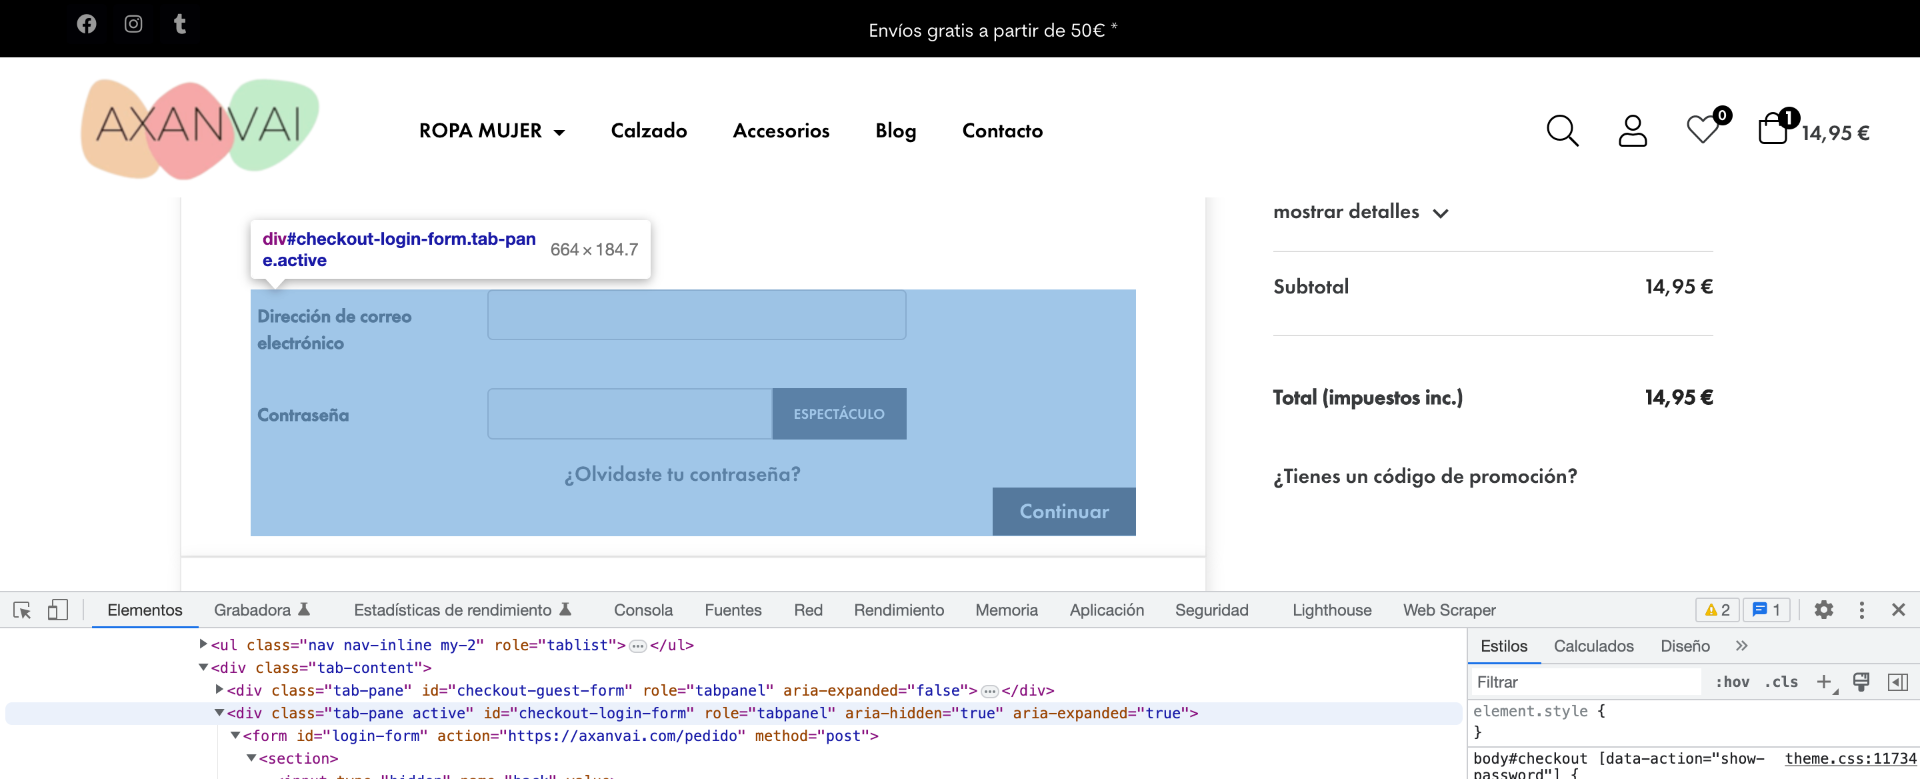1920x779 pixels.
Task: Click the AXANVAI logo
Action: point(200,129)
